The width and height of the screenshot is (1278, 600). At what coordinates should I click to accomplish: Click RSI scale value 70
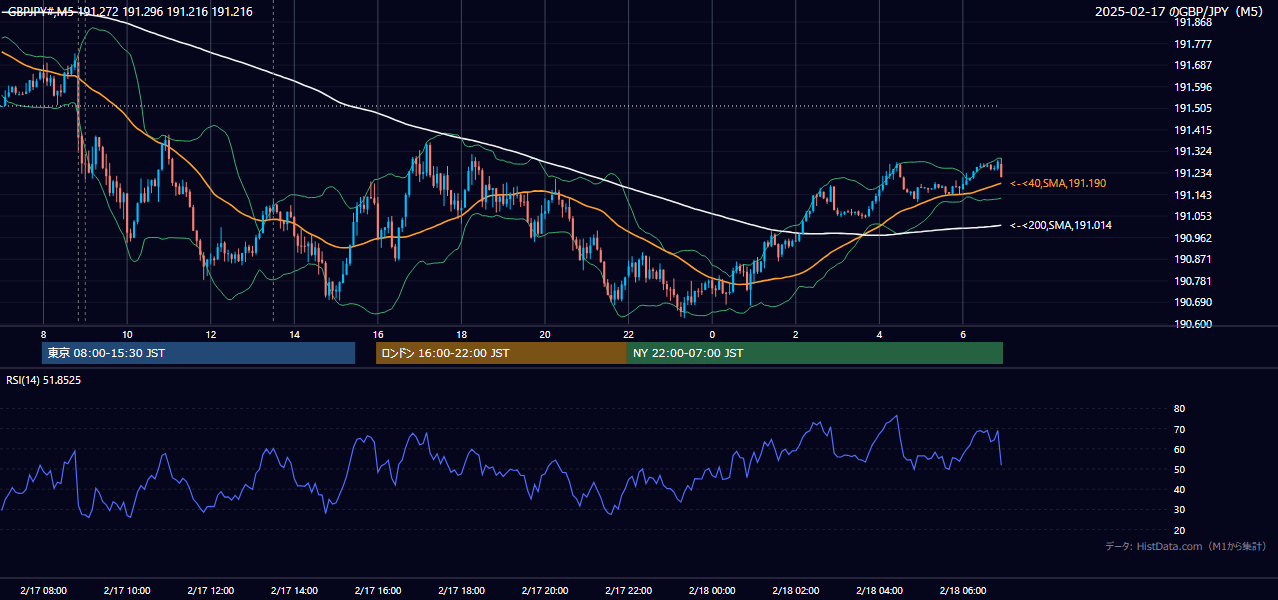point(1180,429)
